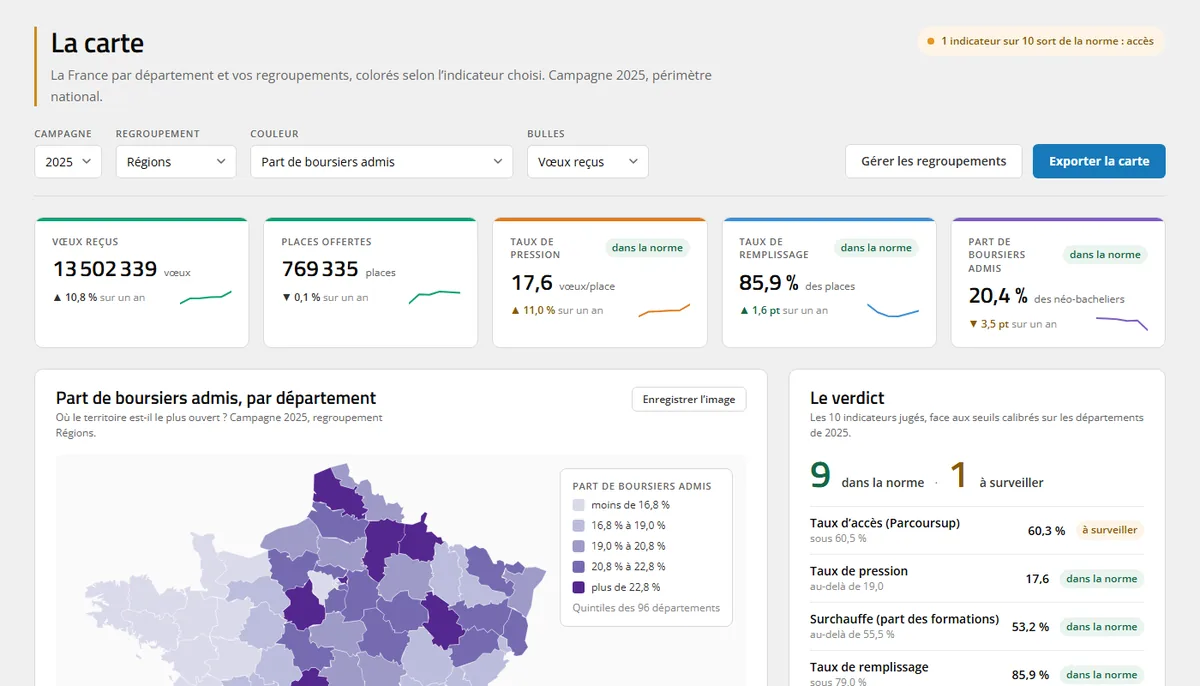
Task: Click the 60,3 % value in the verdict list
Action: point(1046,530)
